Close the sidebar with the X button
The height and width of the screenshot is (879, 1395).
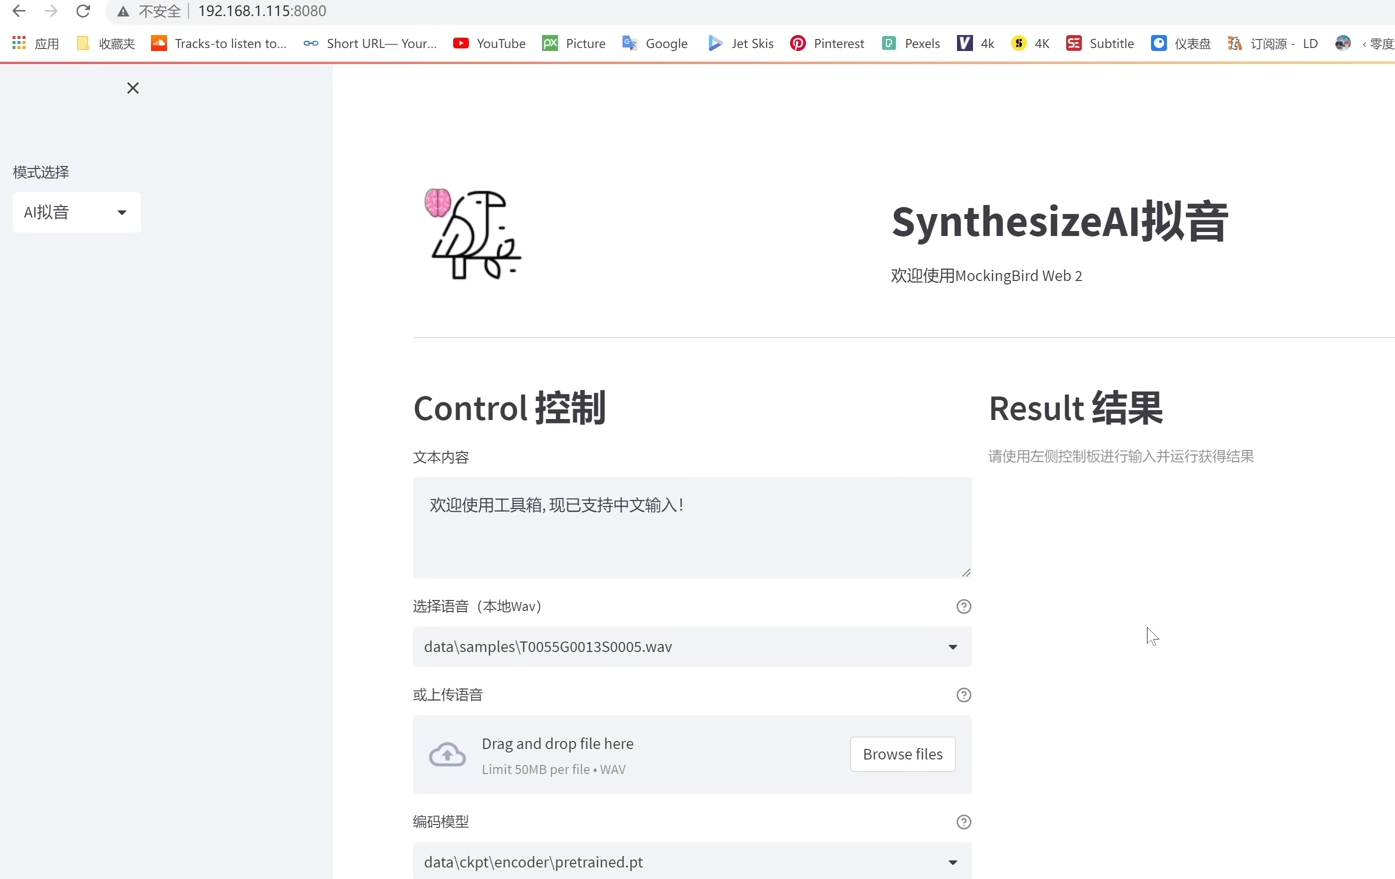[133, 88]
